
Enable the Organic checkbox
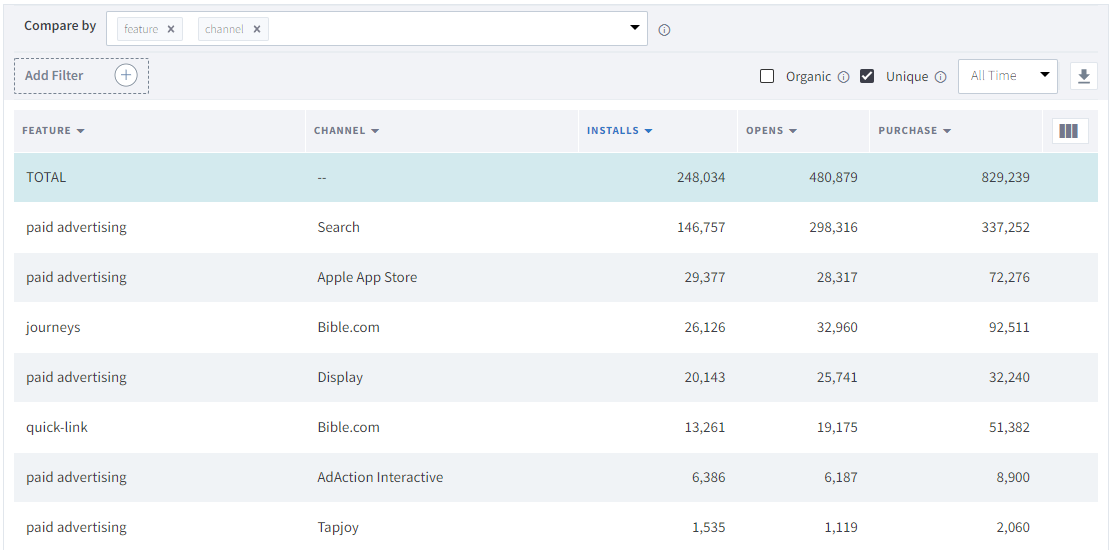(x=767, y=76)
